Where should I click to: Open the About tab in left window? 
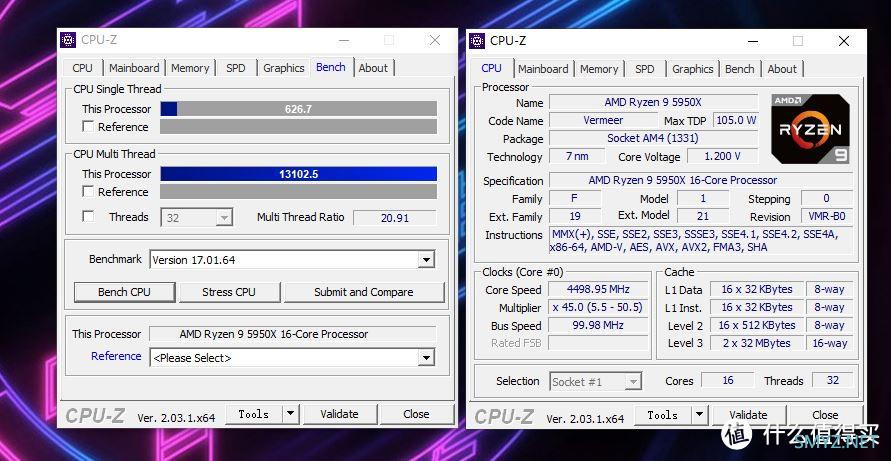(x=373, y=68)
